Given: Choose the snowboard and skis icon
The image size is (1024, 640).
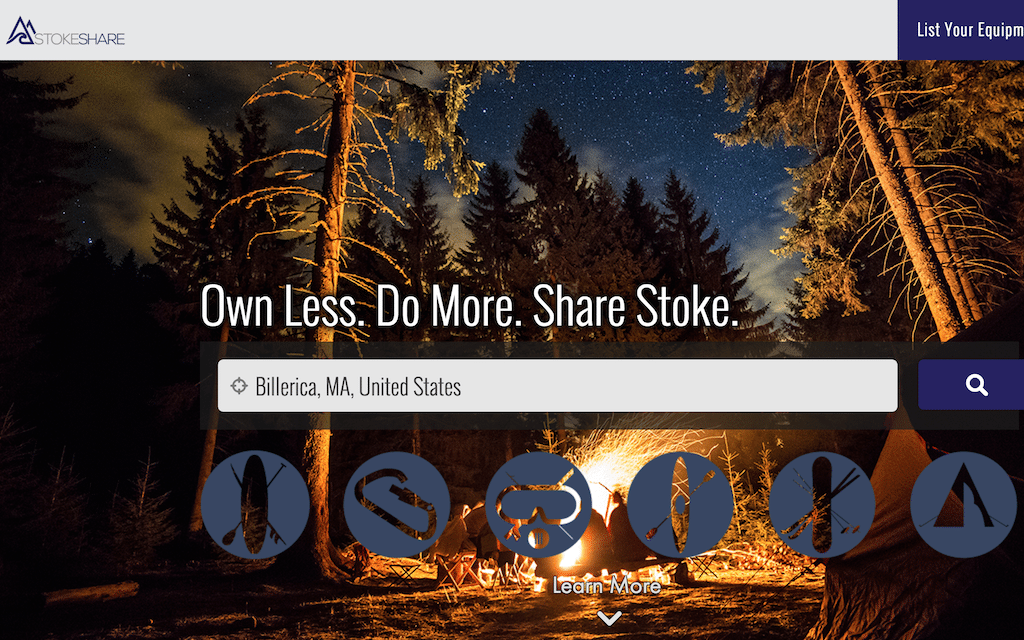Looking at the screenshot, I should 822,504.
